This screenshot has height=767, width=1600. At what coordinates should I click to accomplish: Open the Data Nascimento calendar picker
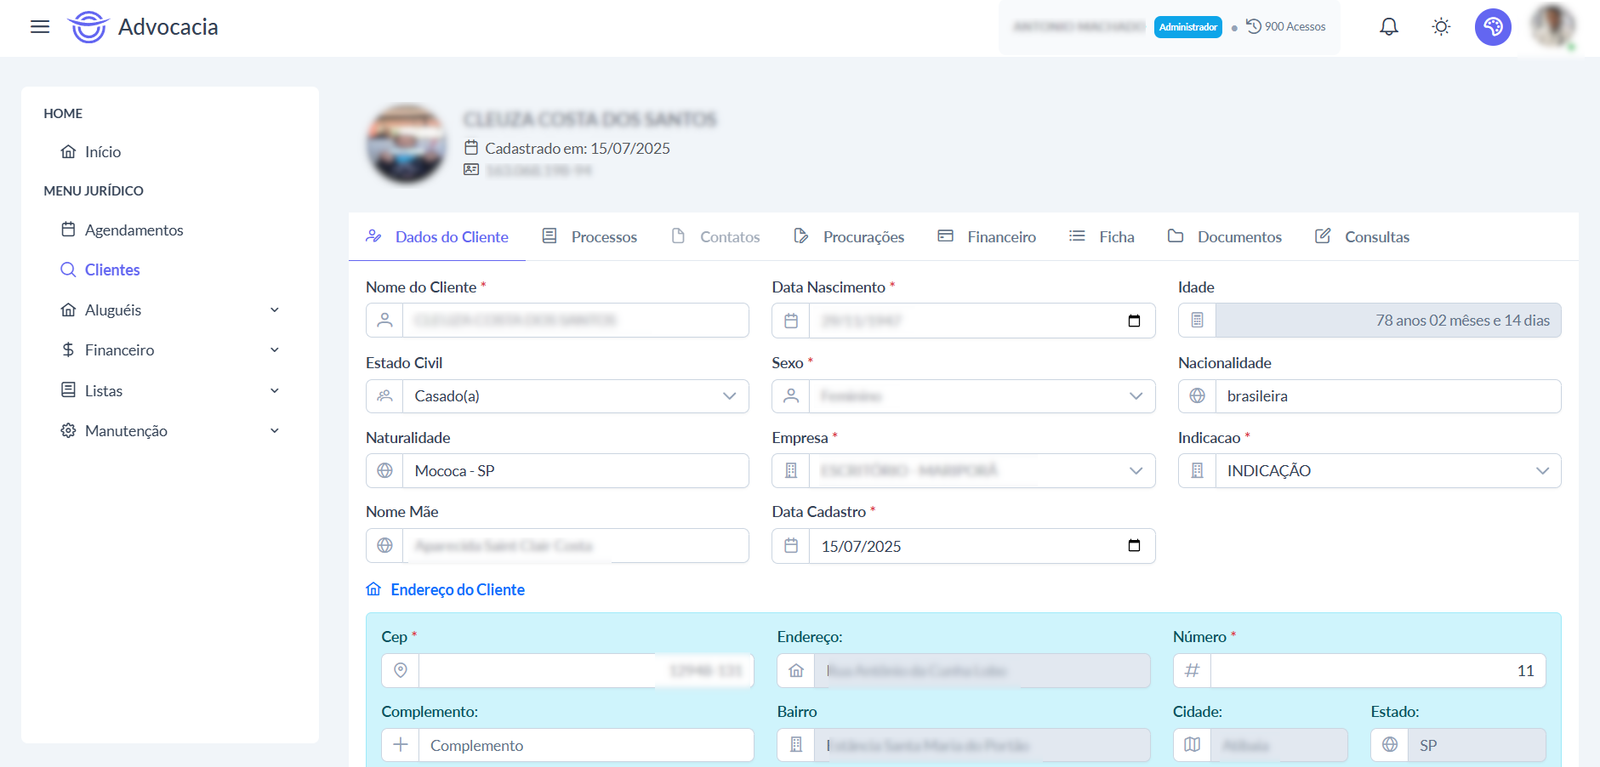click(x=1134, y=321)
